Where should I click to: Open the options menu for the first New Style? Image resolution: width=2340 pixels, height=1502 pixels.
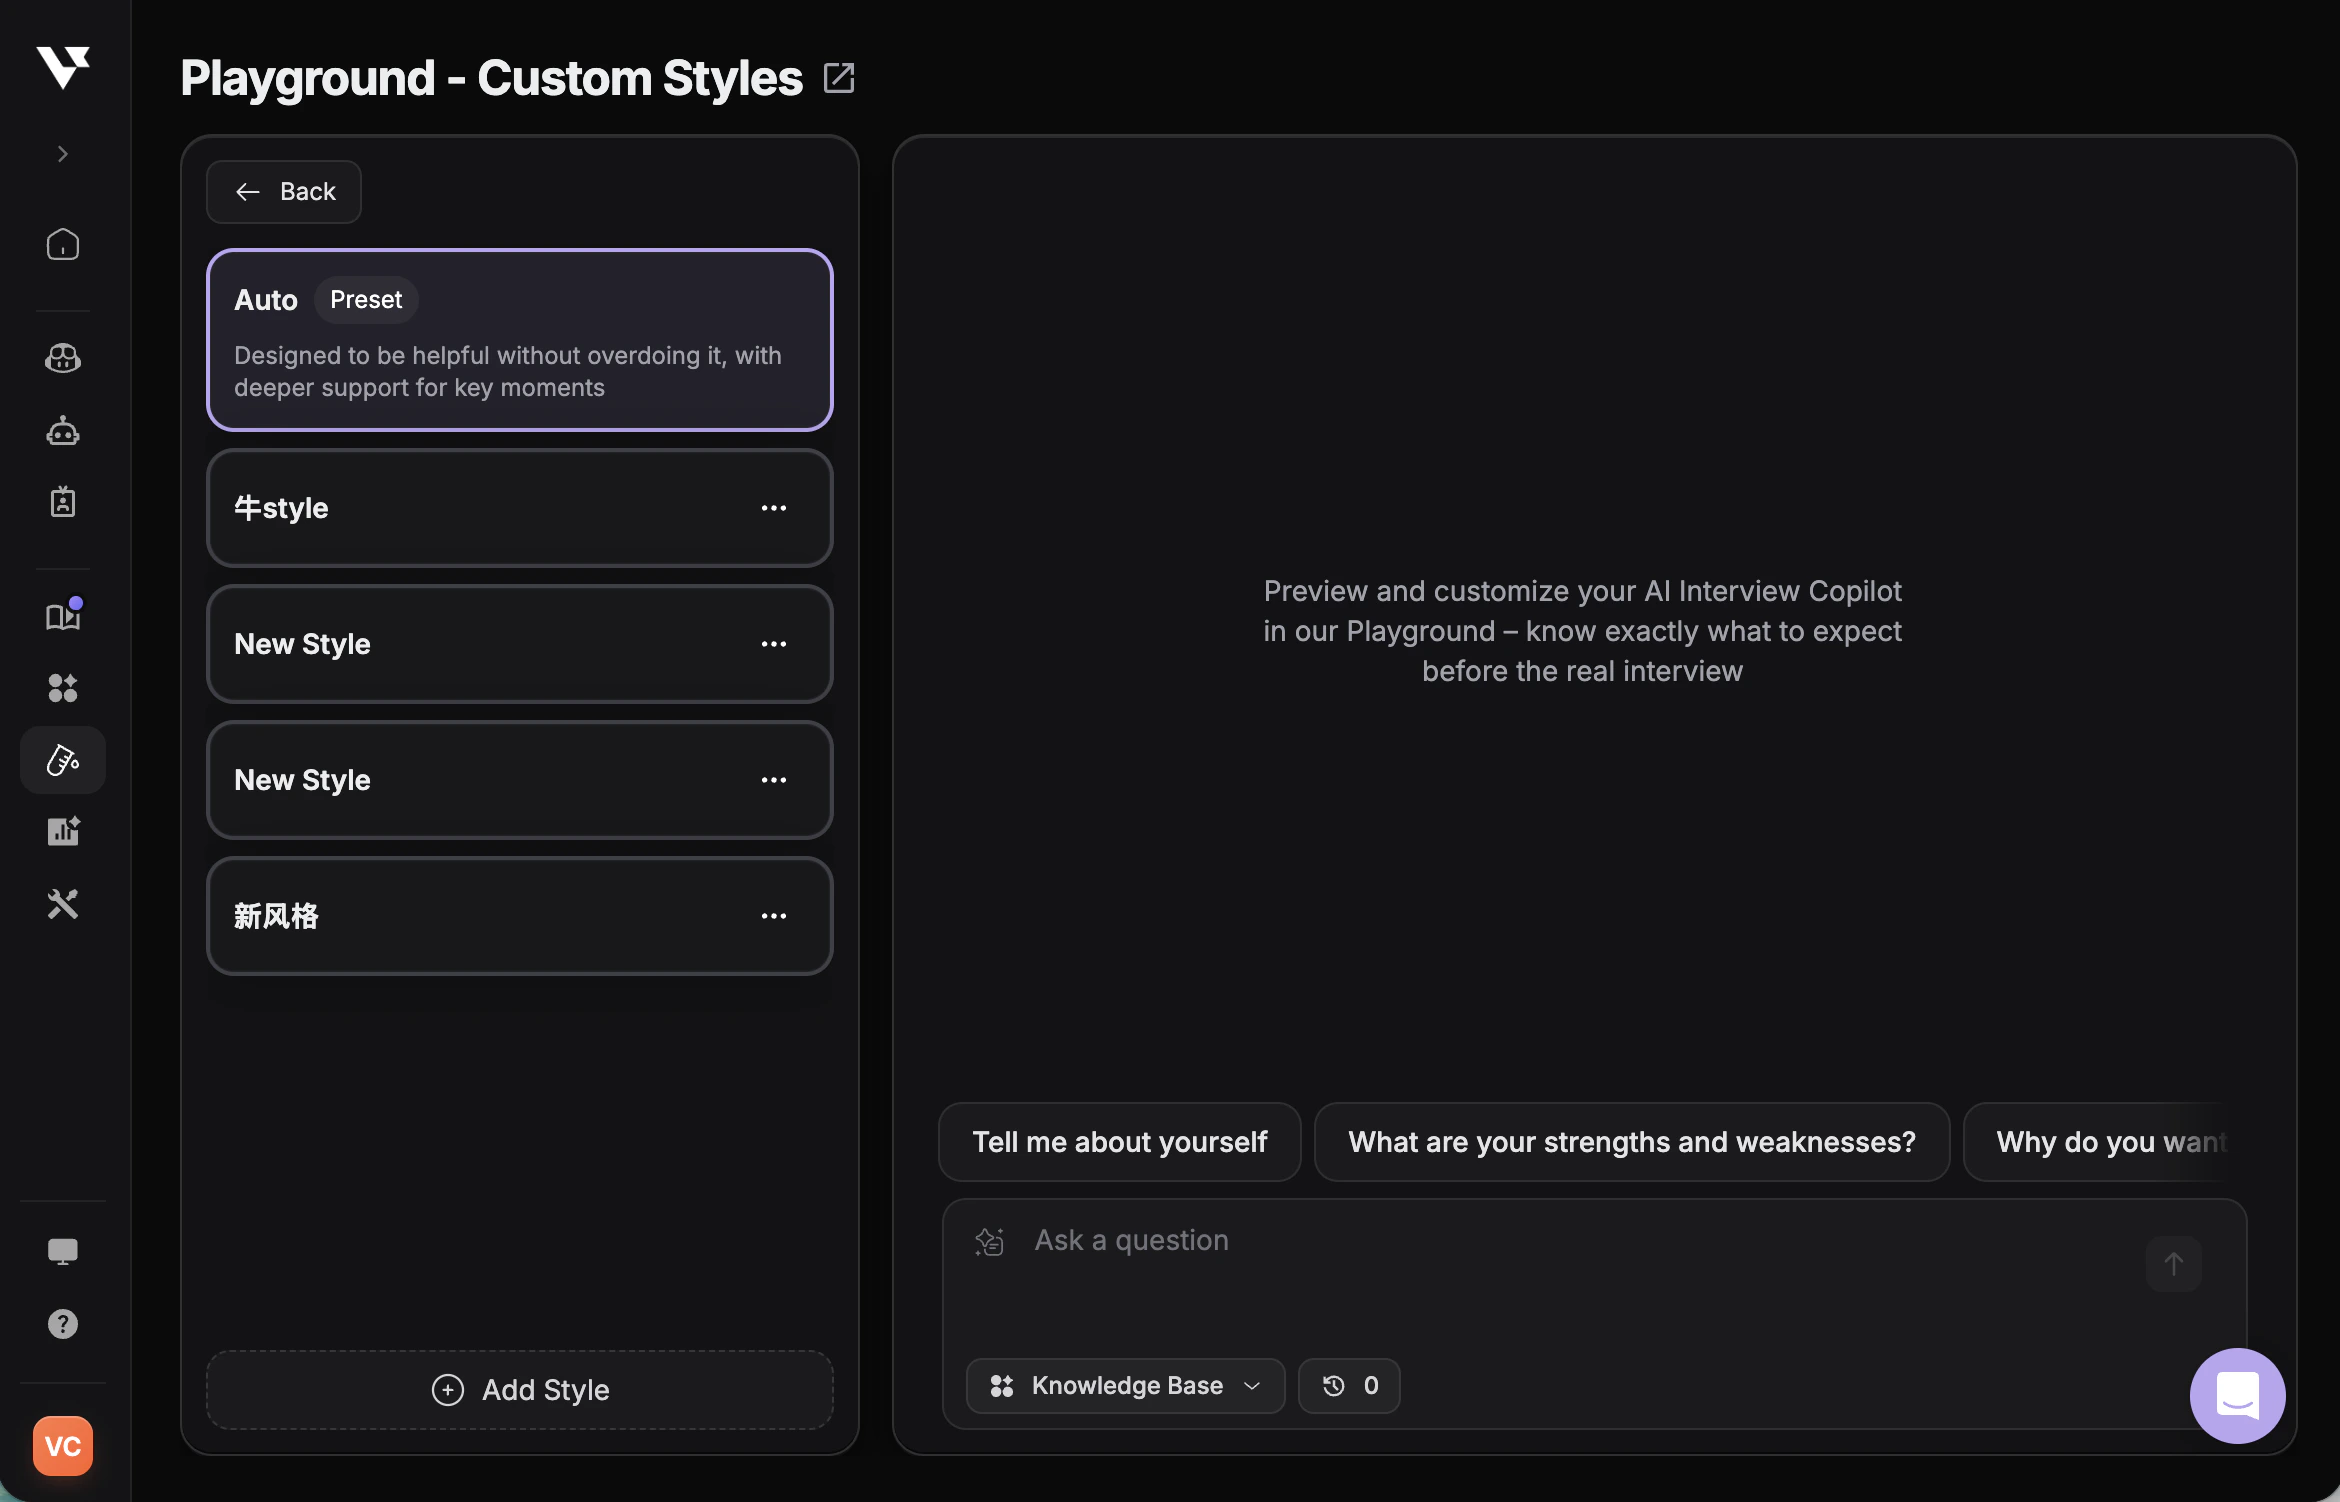click(x=774, y=644)
